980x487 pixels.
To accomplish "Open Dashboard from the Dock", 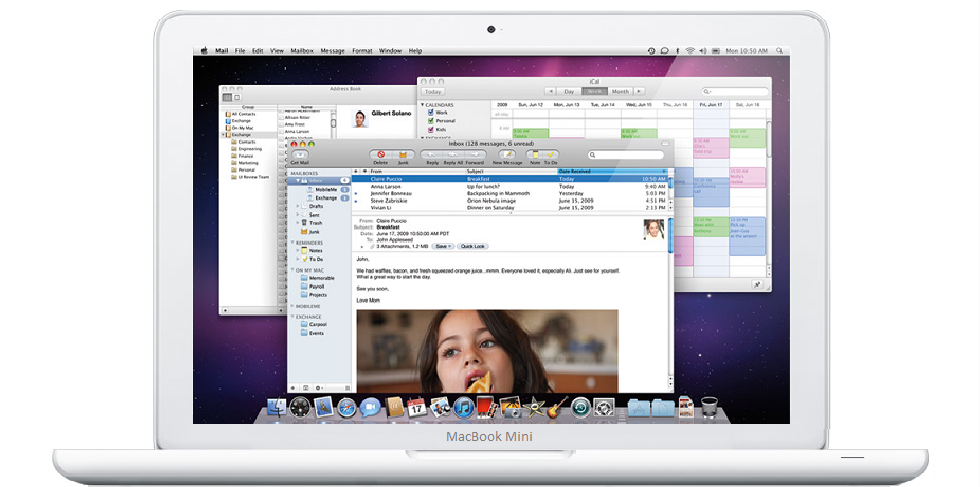I will [x=300, y=408].
